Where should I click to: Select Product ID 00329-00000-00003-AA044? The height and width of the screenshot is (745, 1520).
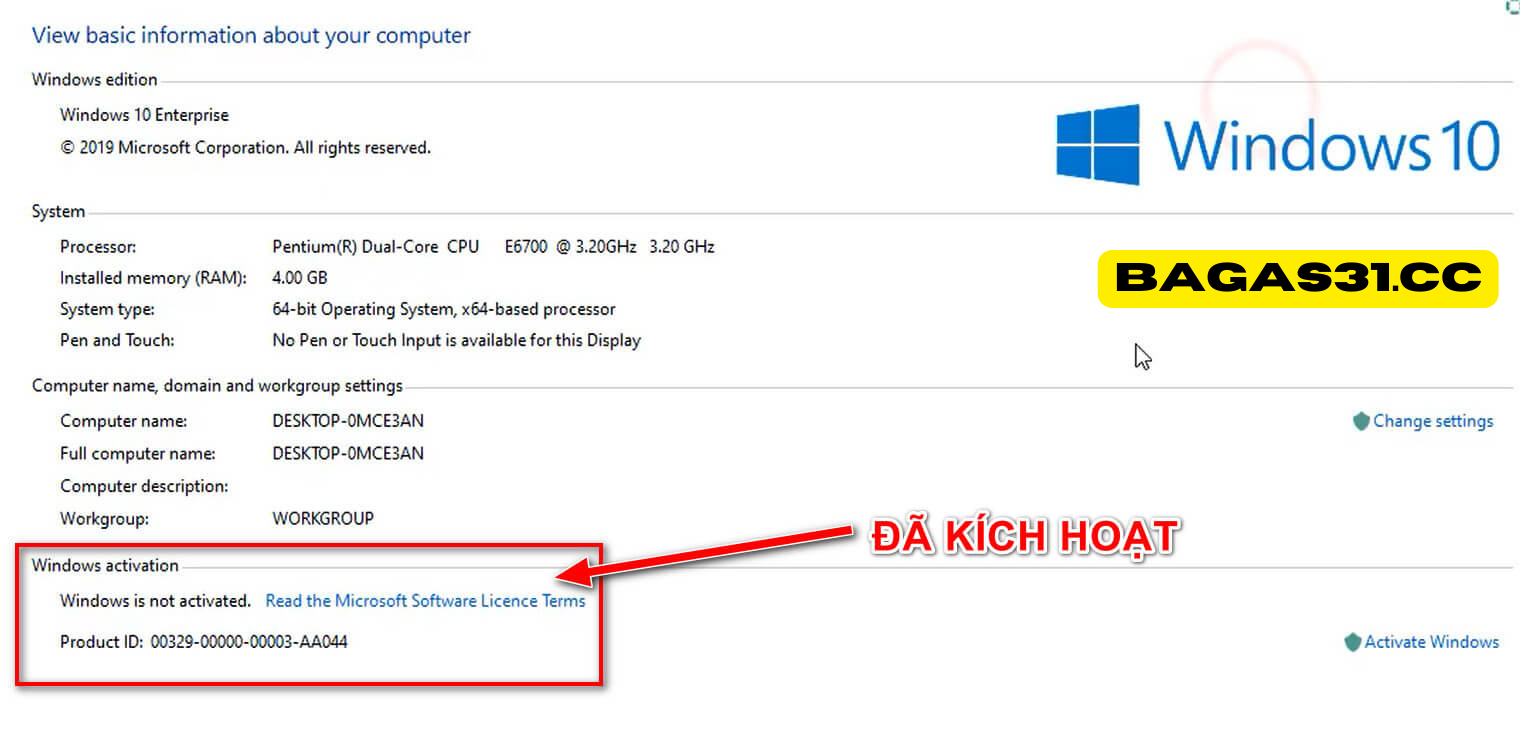click(204, 642)
